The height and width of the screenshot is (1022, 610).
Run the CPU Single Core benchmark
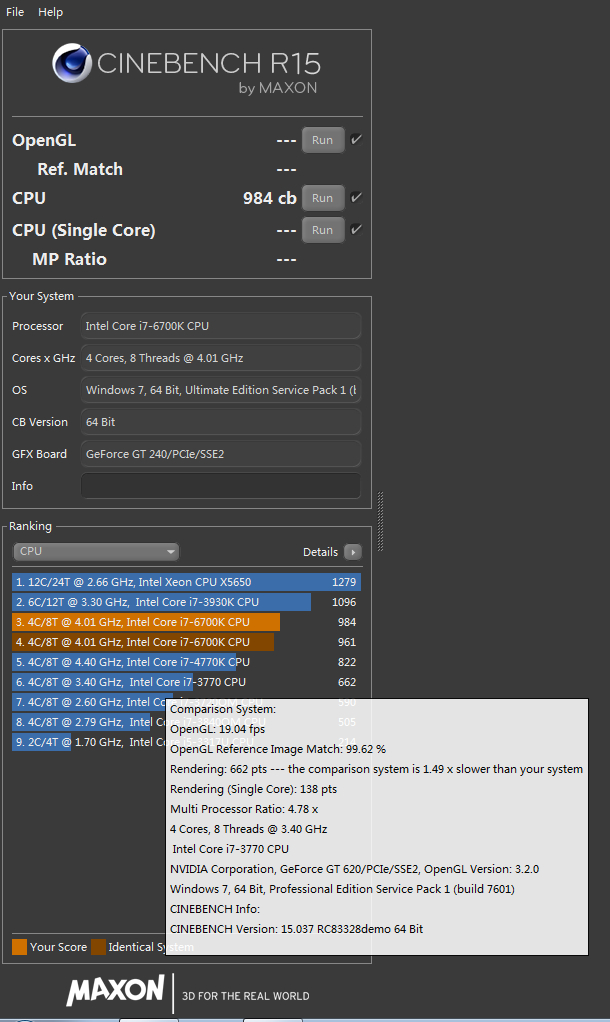322,230
